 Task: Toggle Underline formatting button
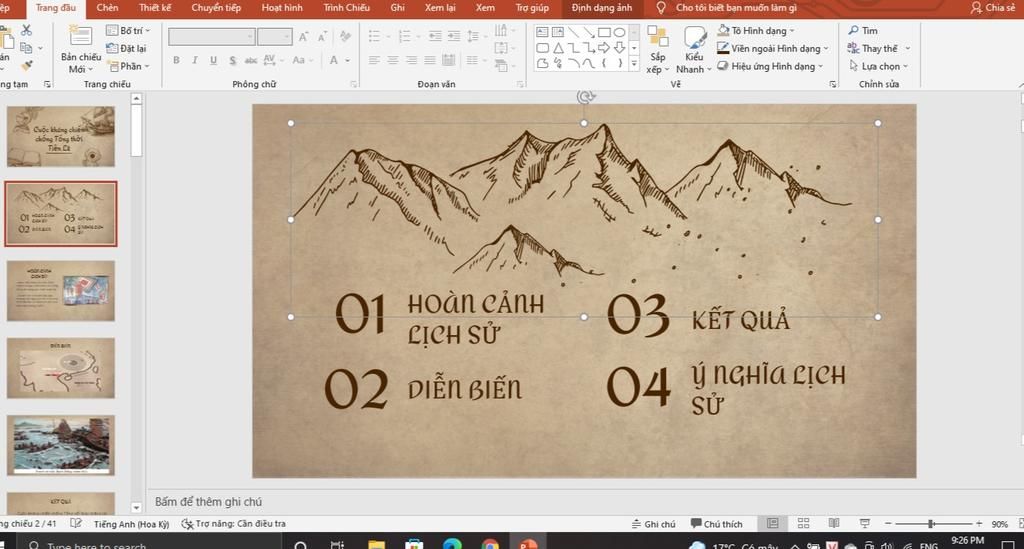(x=214, y=60)
